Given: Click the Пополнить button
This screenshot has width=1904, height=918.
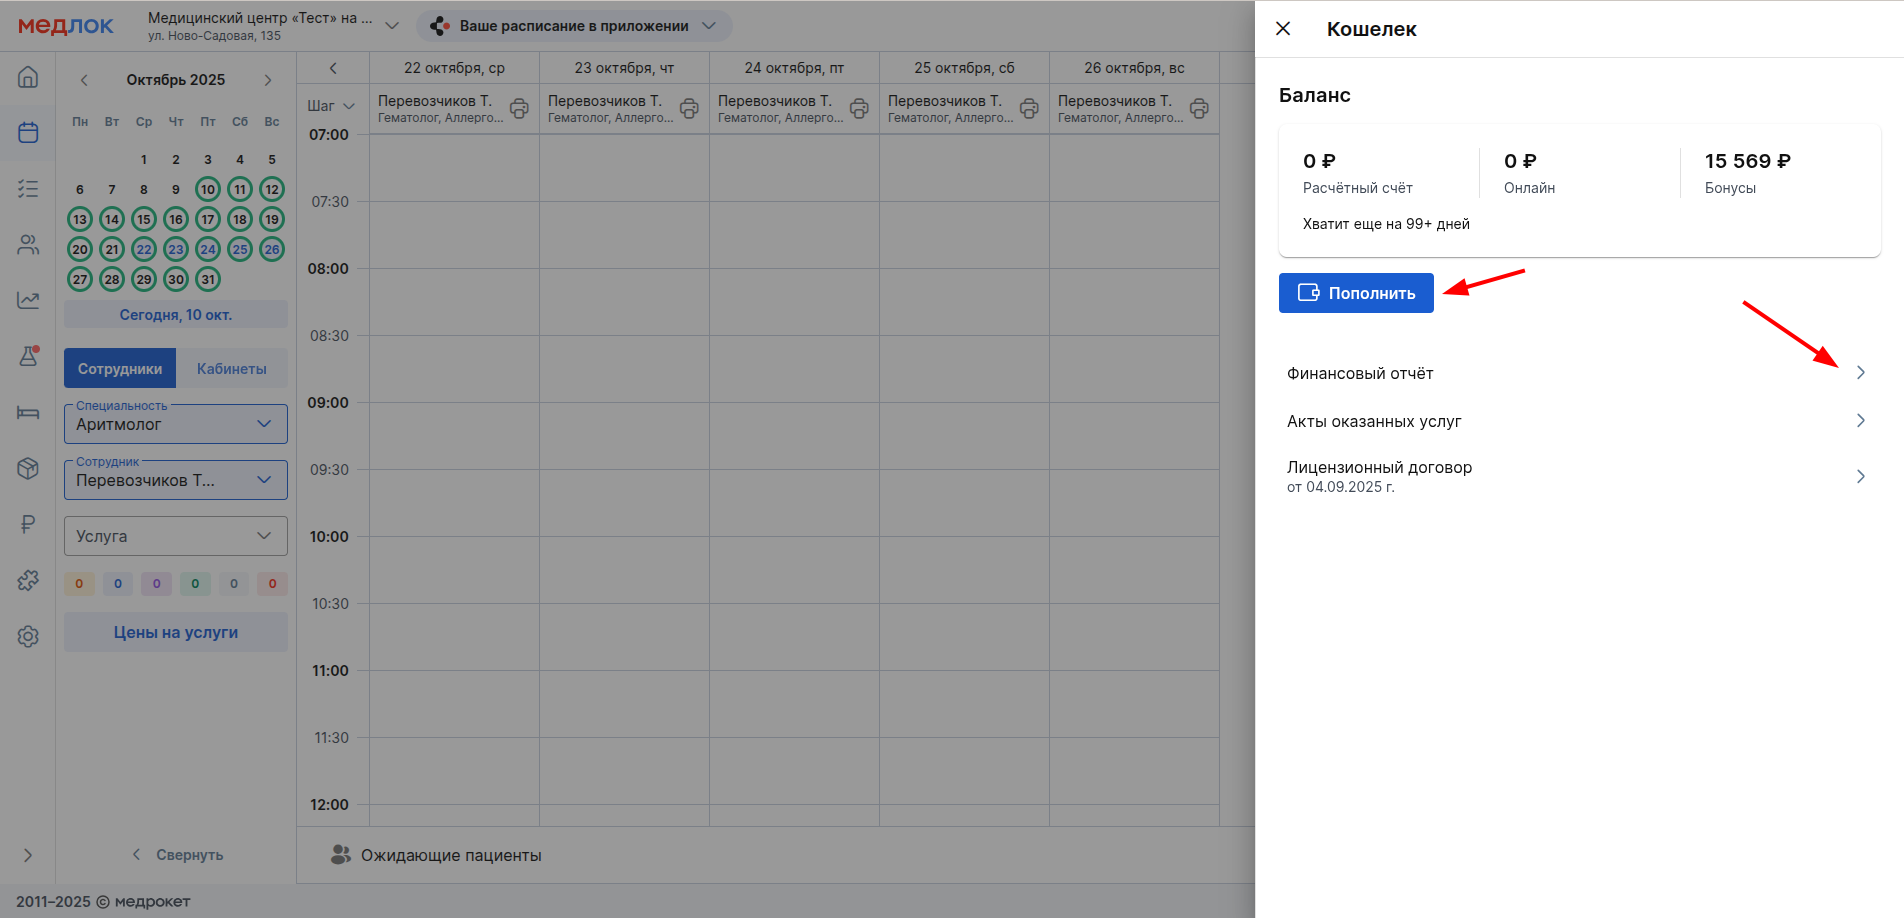Looking at the screenshot, I should pyautogui.click(x=1356, y=293).
